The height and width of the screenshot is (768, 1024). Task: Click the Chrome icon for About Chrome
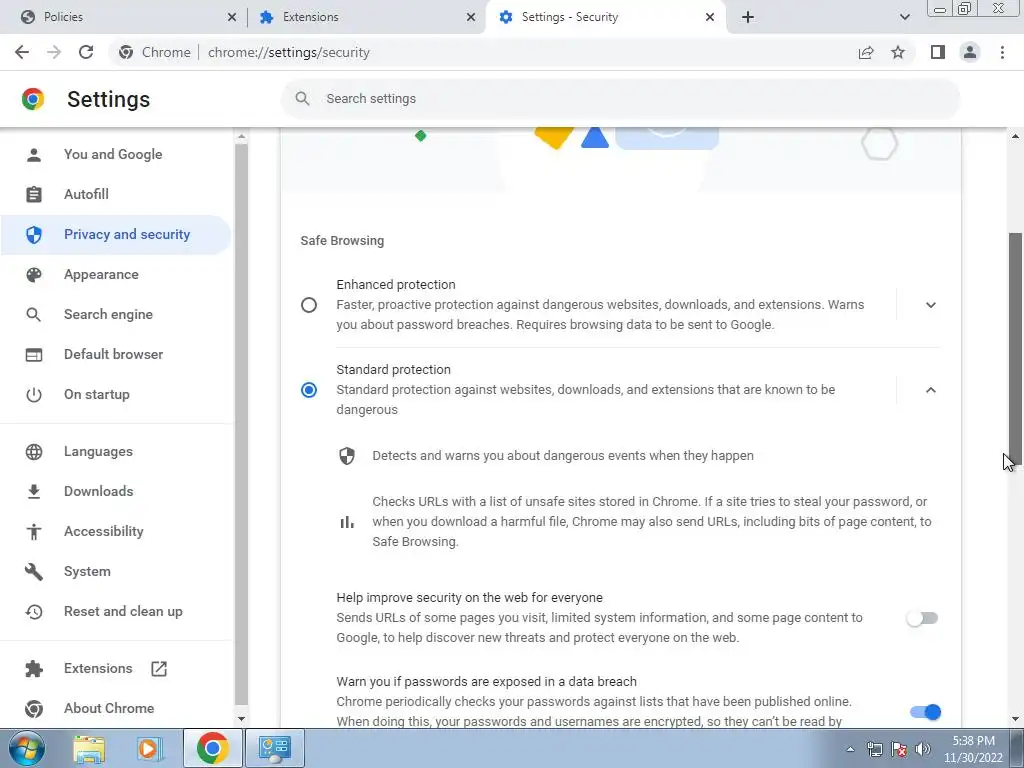pyautogui.click(x=34, y=709)
